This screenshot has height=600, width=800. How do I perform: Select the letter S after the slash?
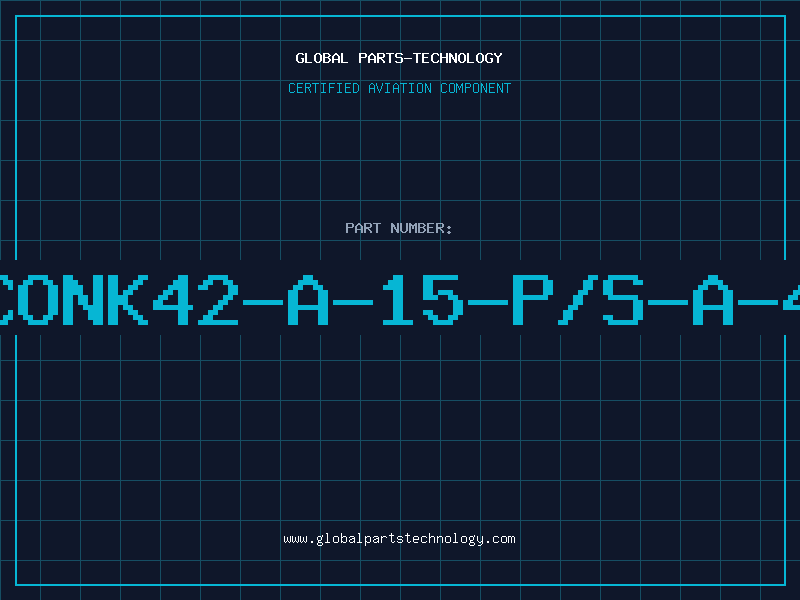(623, 300)
